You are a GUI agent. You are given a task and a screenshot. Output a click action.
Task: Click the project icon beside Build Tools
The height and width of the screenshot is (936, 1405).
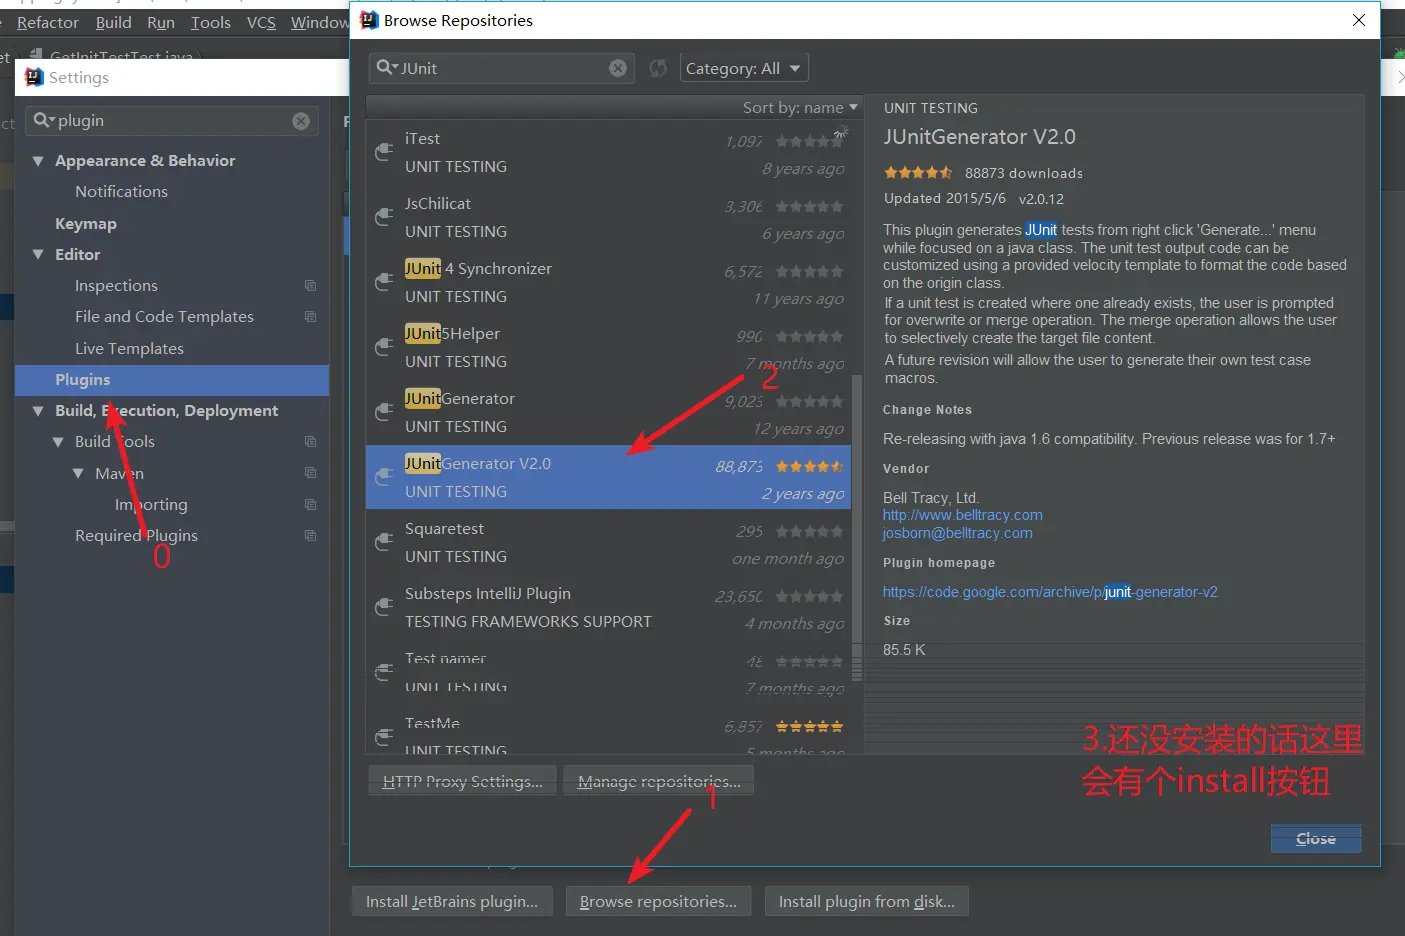(310, 442)
